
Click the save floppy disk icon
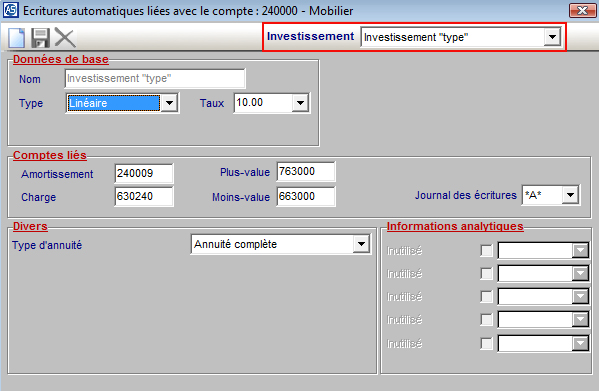coord(40,38)
